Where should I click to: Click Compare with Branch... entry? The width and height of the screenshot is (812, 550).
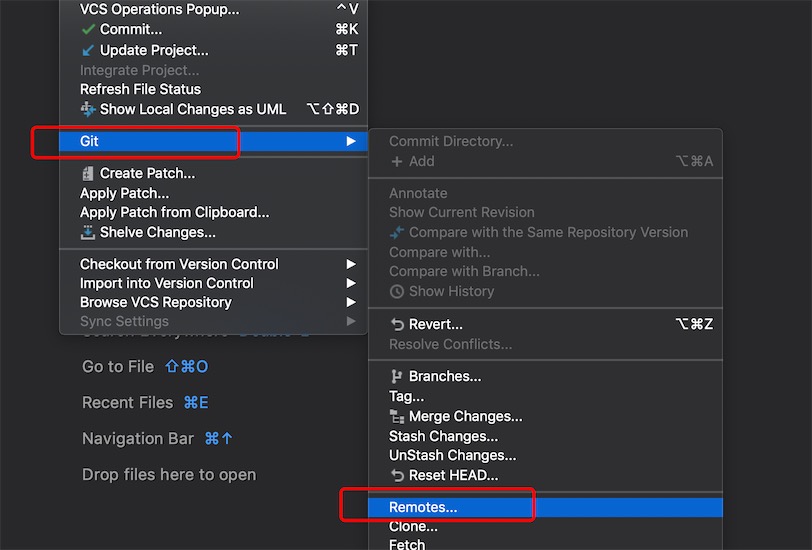[x=545, y=271]
